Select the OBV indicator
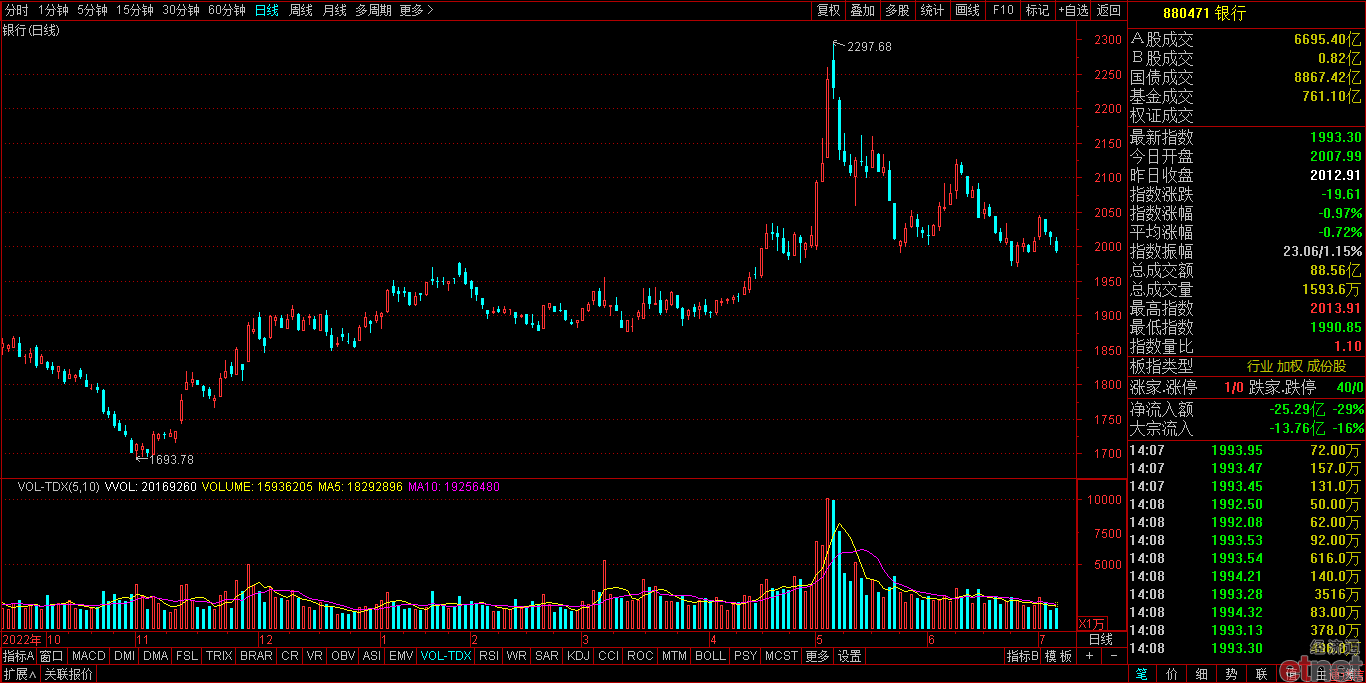 point(343,656)
